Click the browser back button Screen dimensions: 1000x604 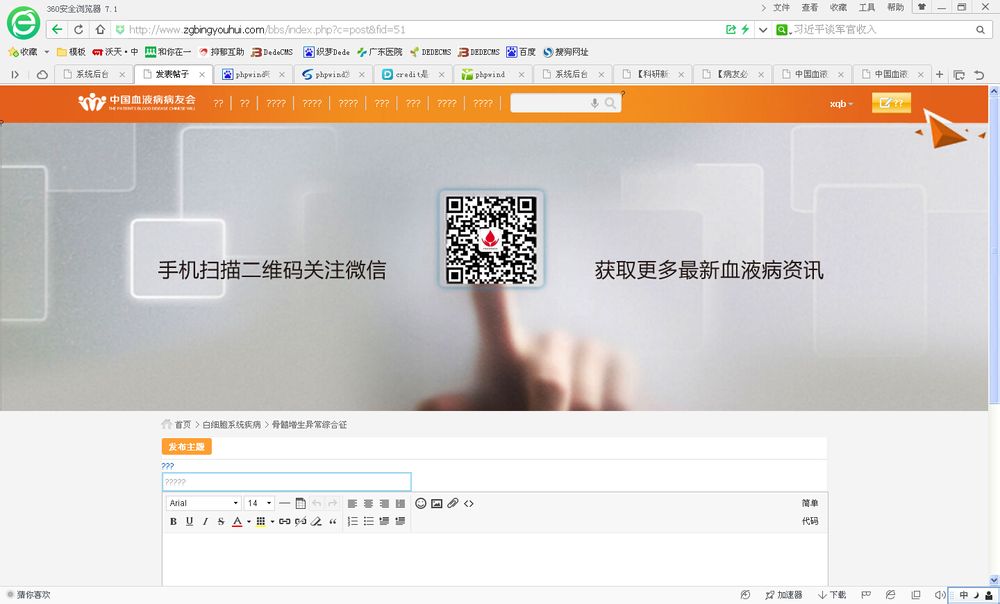(x=57, y=29)
